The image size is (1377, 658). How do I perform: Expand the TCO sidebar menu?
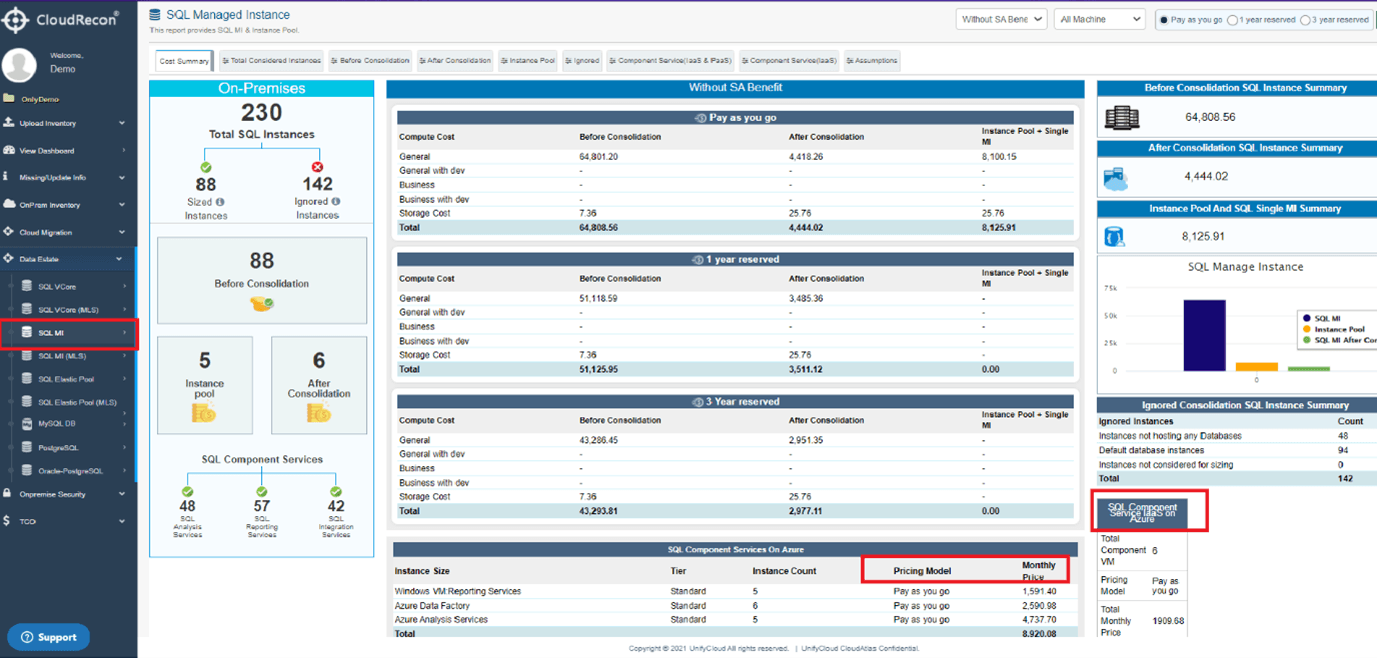coord(68,521)
